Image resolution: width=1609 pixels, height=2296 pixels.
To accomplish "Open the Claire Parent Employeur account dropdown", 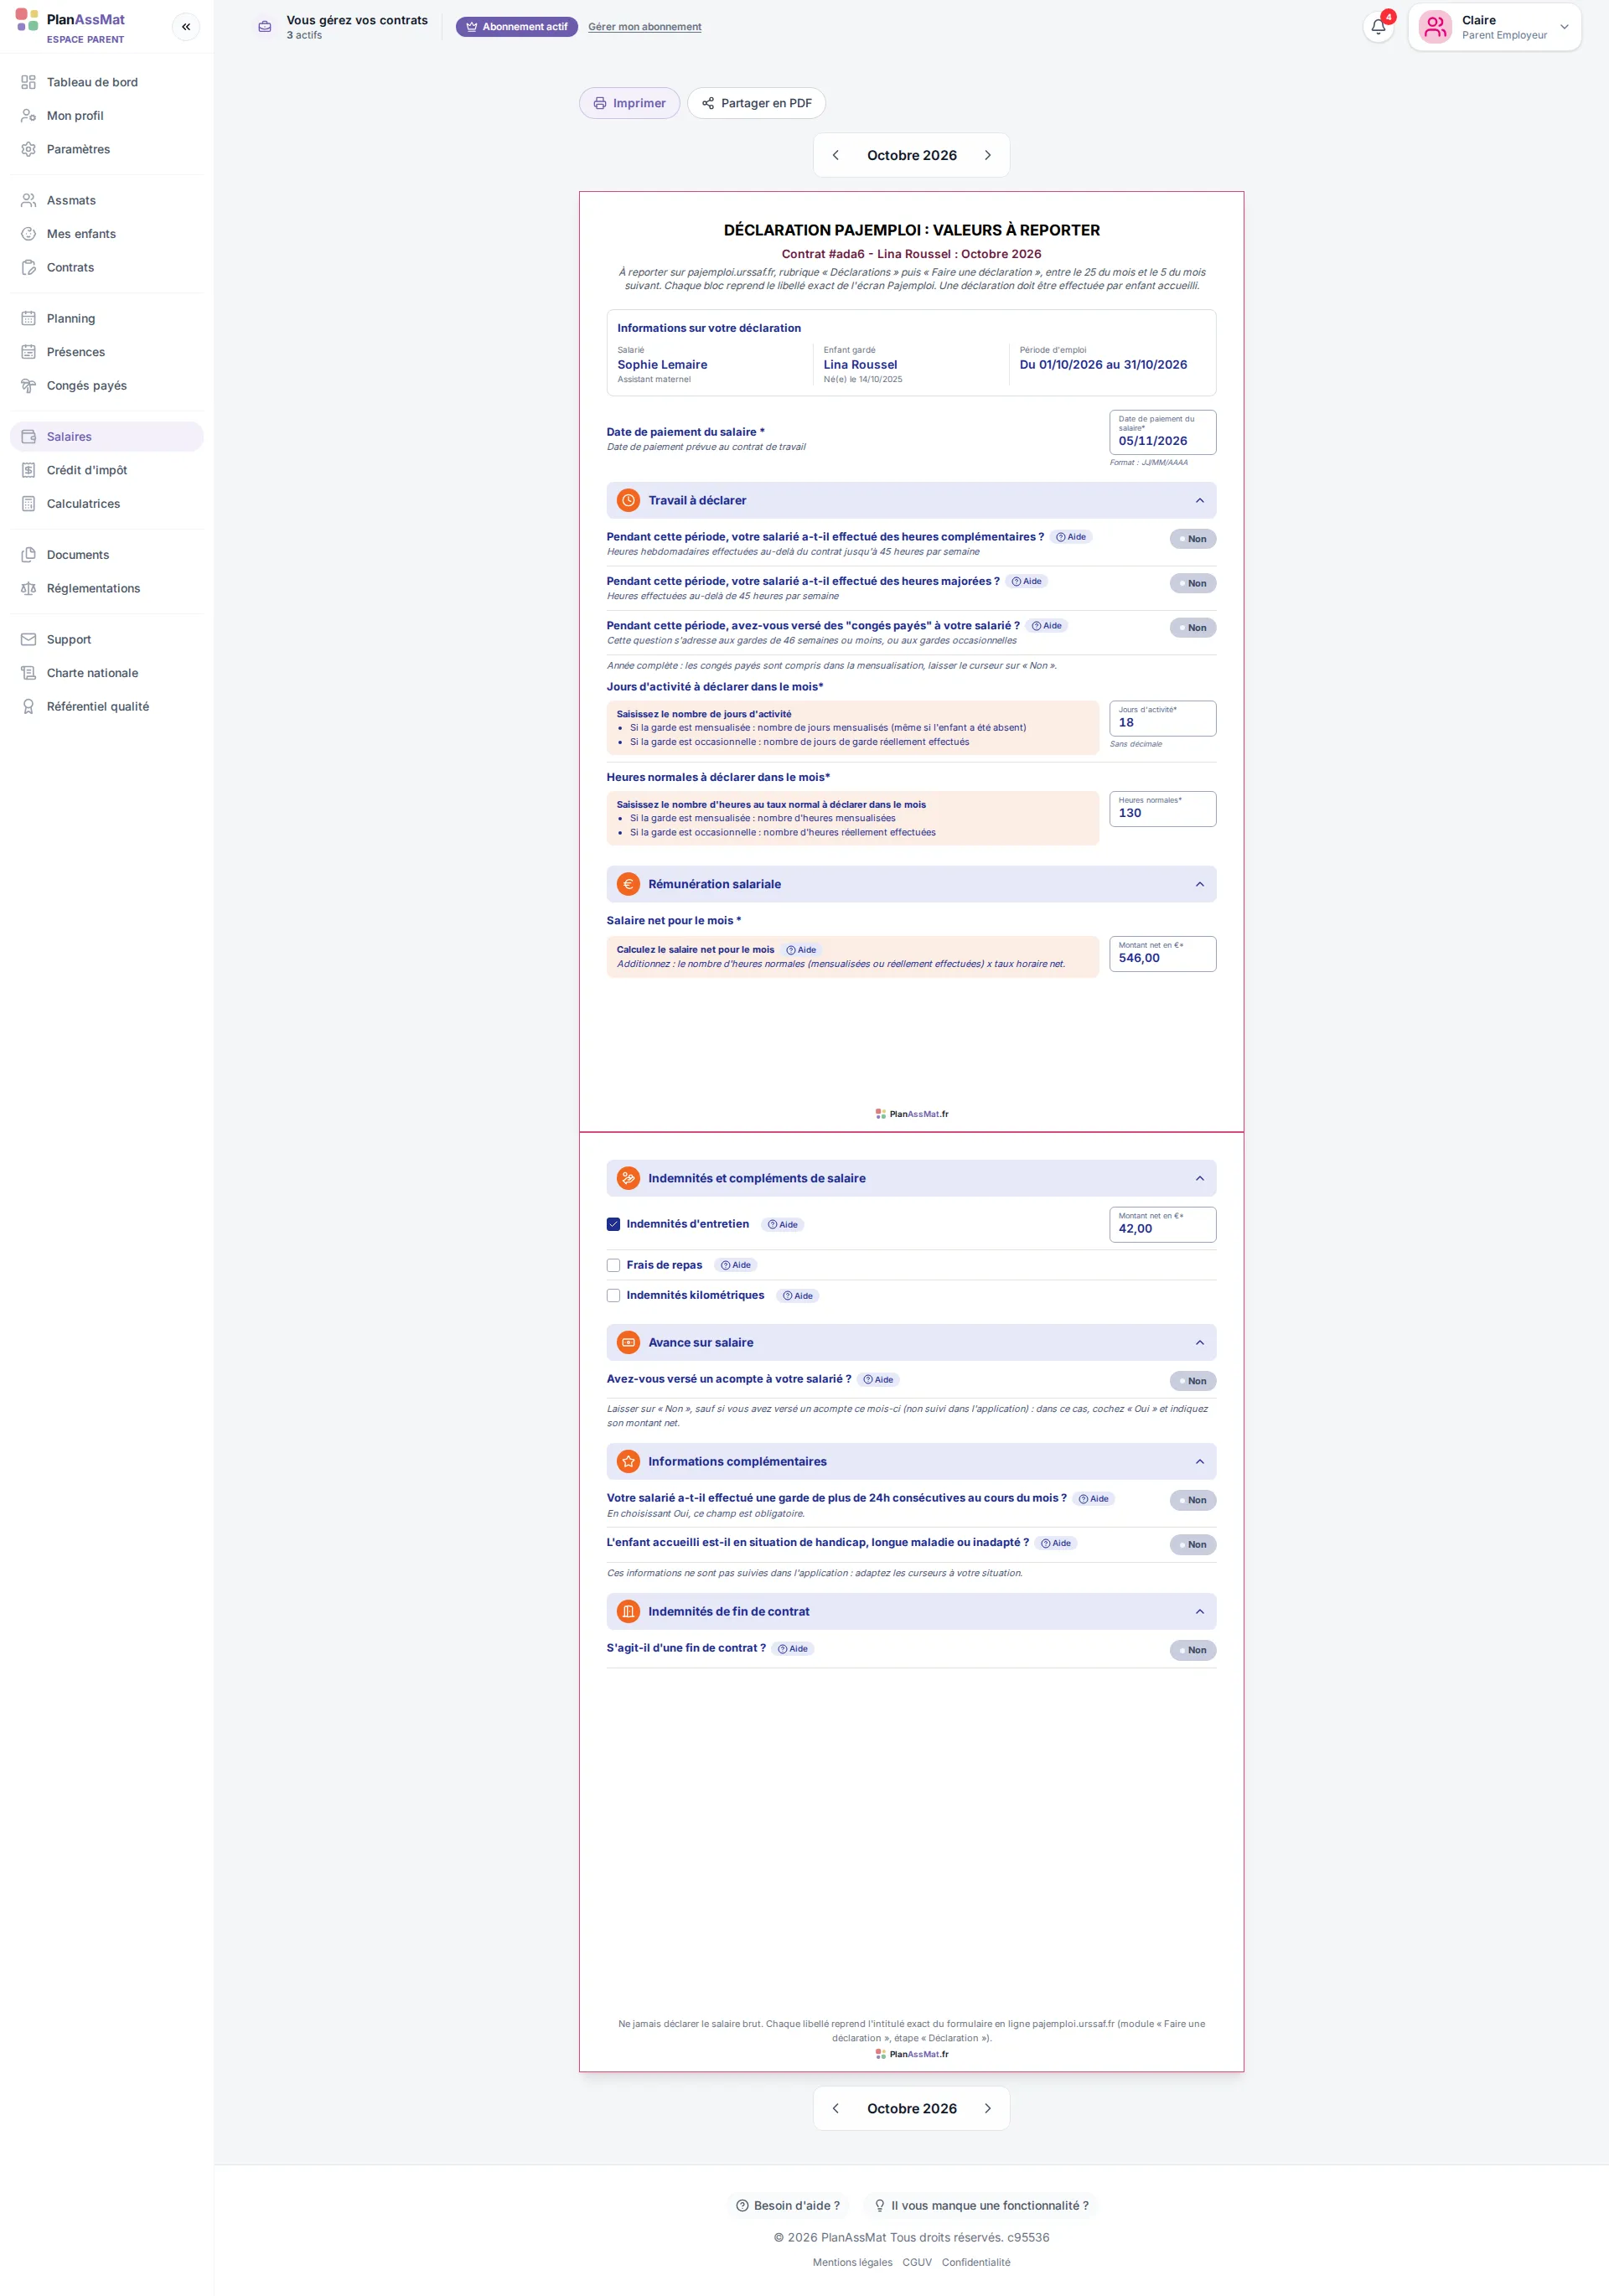I will [x=1494, y=27].
